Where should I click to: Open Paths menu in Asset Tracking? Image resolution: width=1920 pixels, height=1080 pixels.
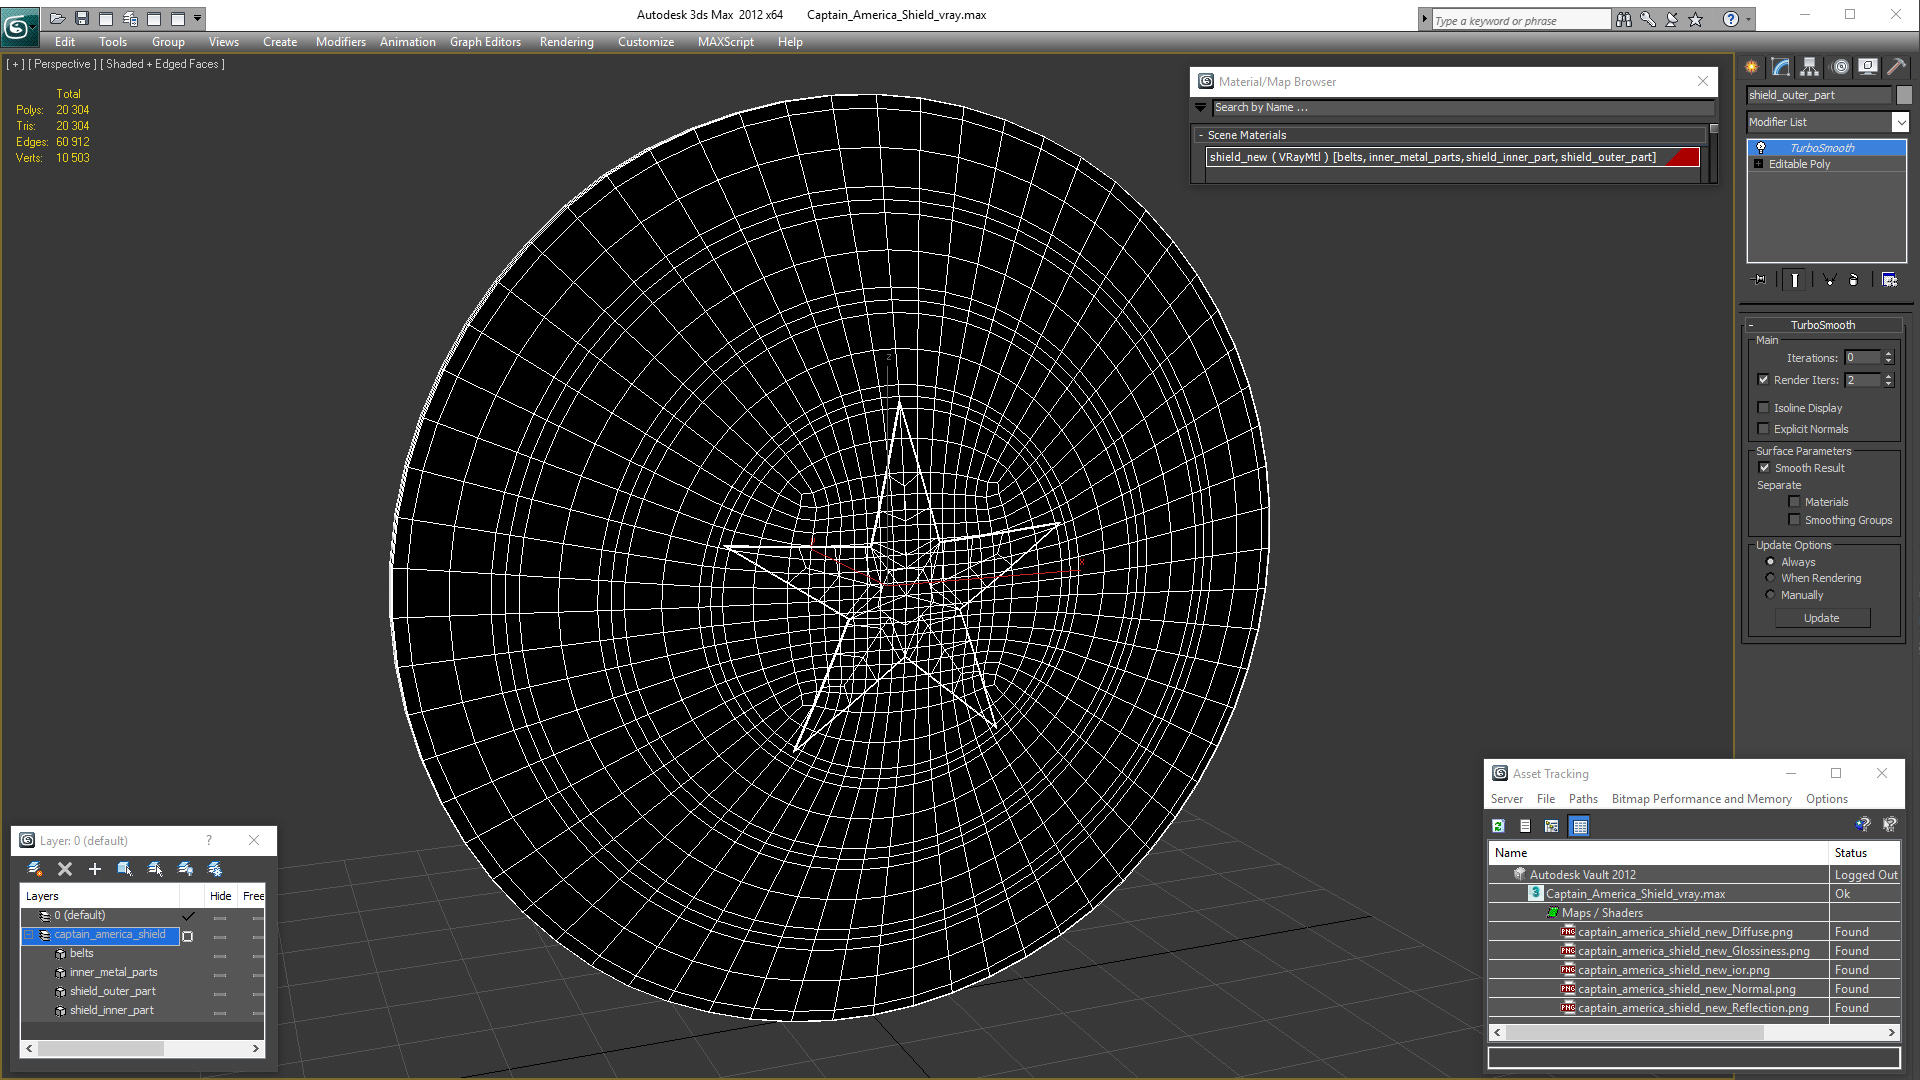pyautogui.click(x=1583, y=799)
